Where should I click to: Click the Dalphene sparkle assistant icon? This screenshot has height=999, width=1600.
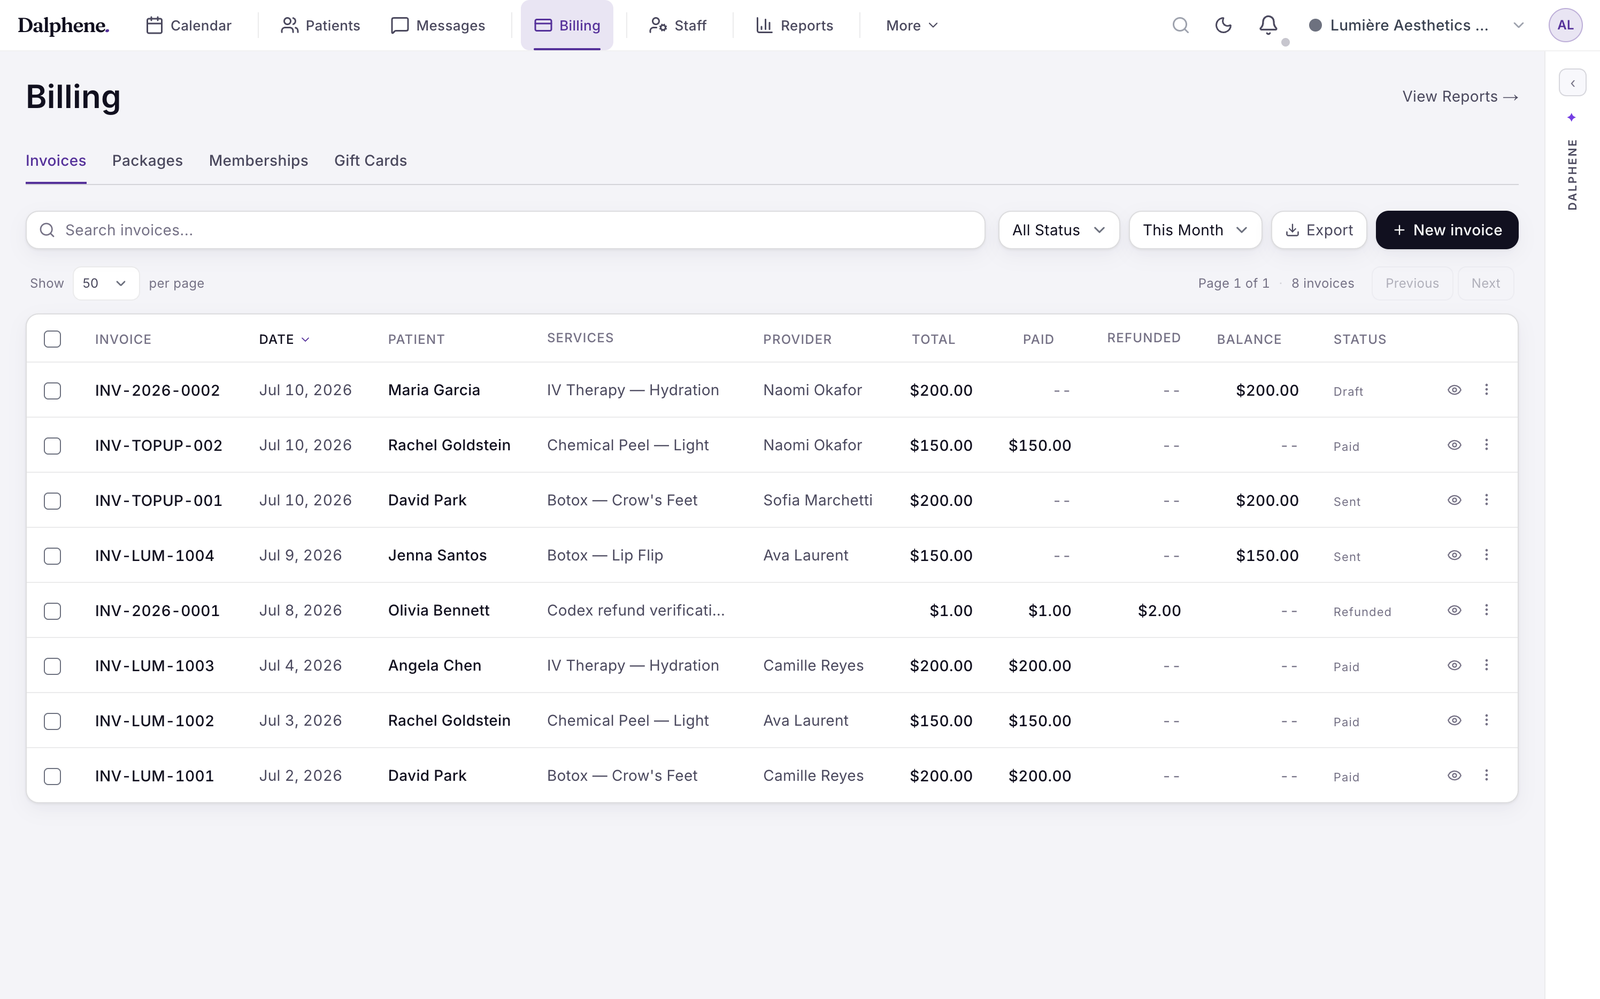coord(1572,118)
